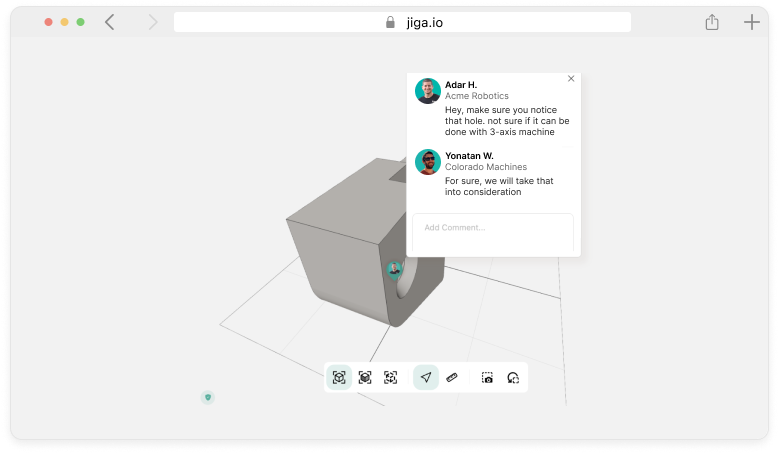The image size is (779, 454).
Task: Reset the view with the rotate icon
Action: (x=513, y=377)
